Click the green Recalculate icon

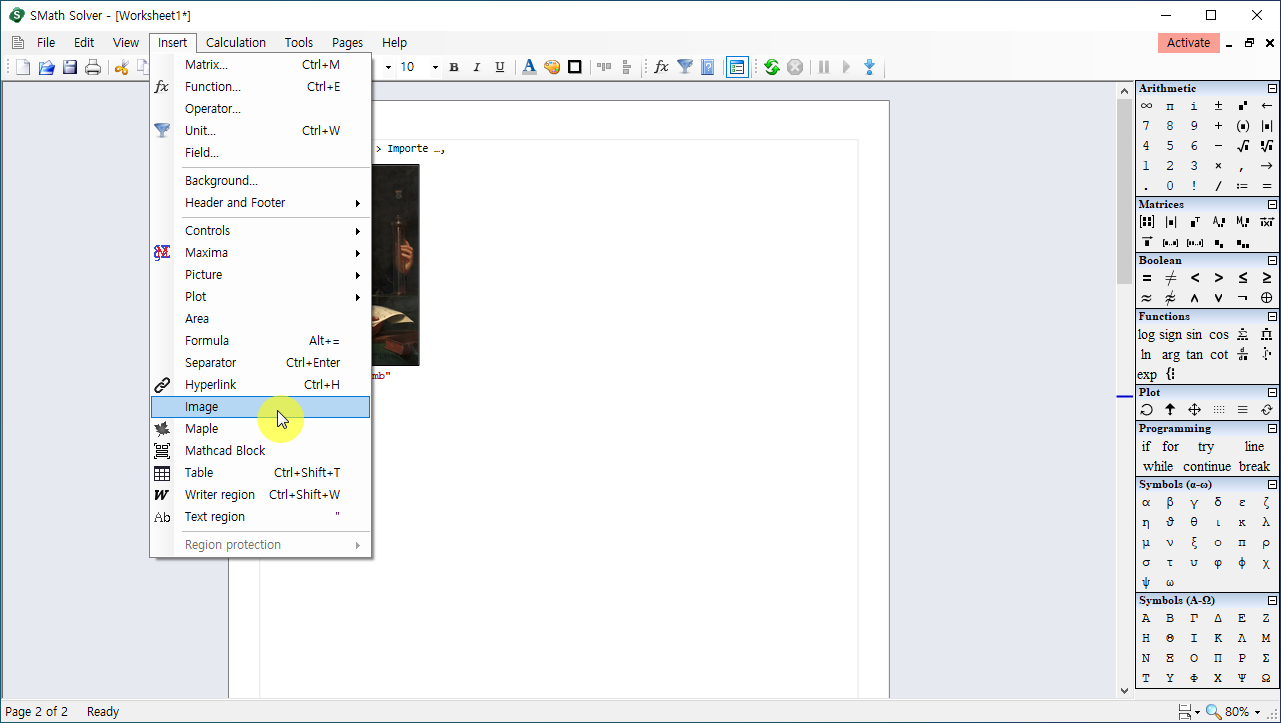coord(772,67)
